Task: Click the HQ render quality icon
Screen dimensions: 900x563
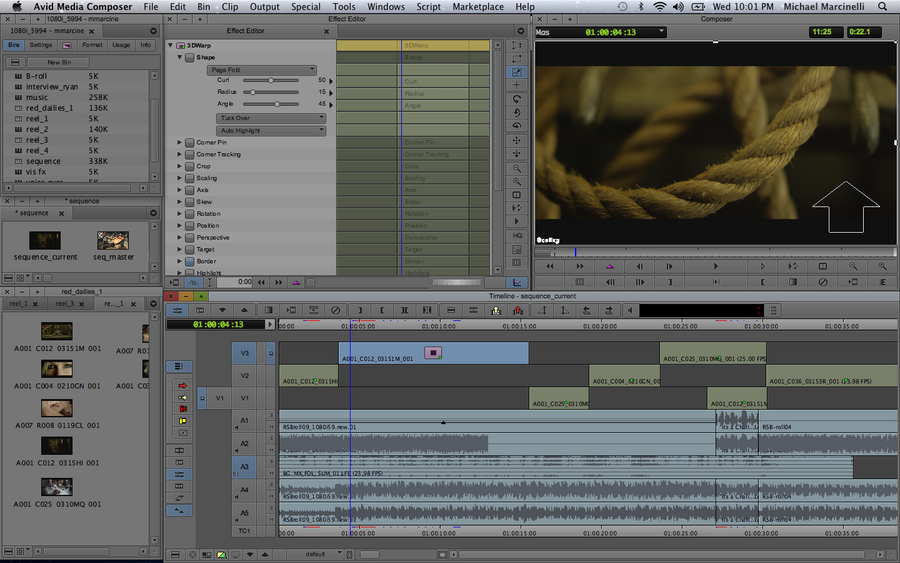Action: tap(517, 235)
